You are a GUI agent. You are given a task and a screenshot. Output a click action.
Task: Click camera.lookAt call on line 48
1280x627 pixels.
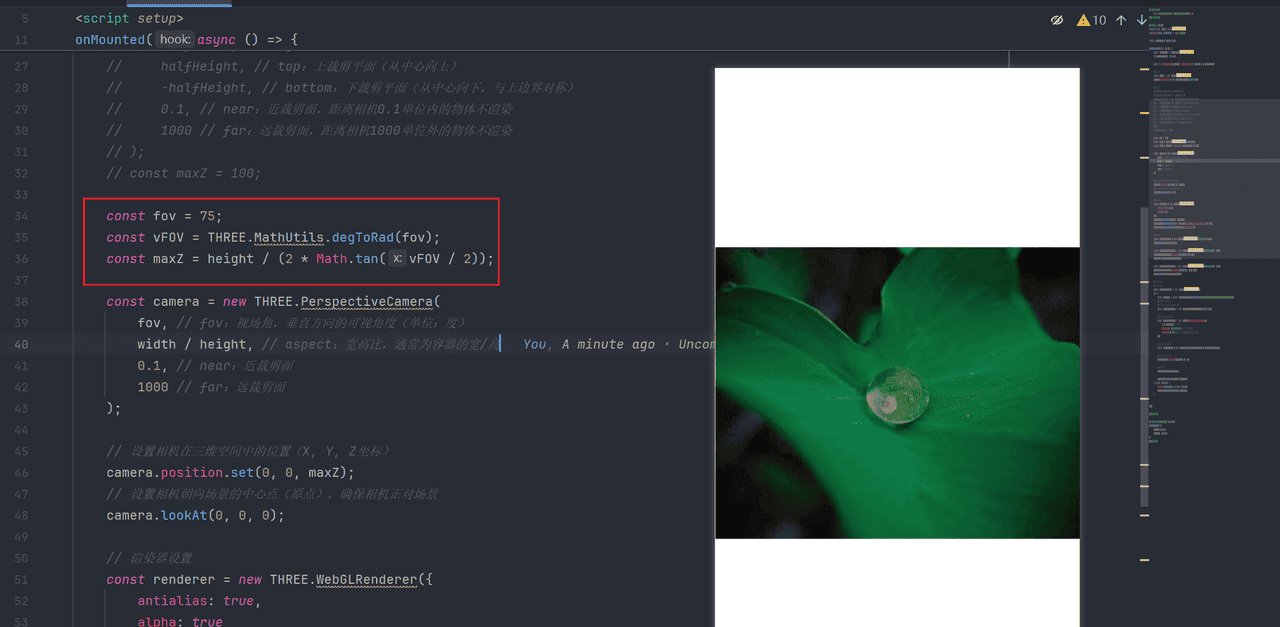tap(195, 515)
